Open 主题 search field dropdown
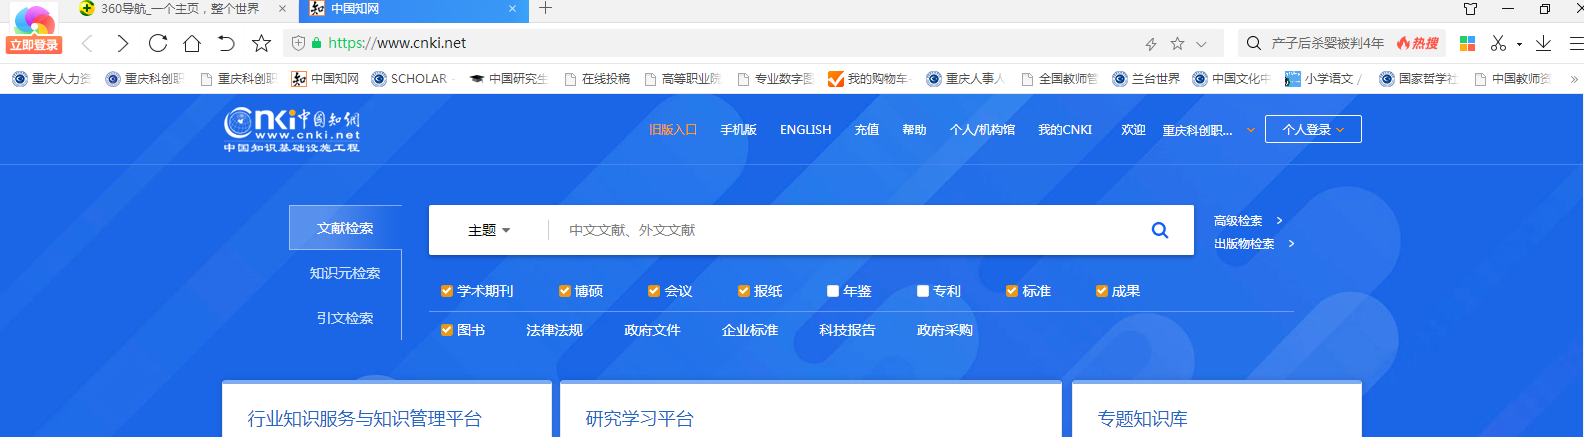The image size is (1584, 438). tap(489, 230)
